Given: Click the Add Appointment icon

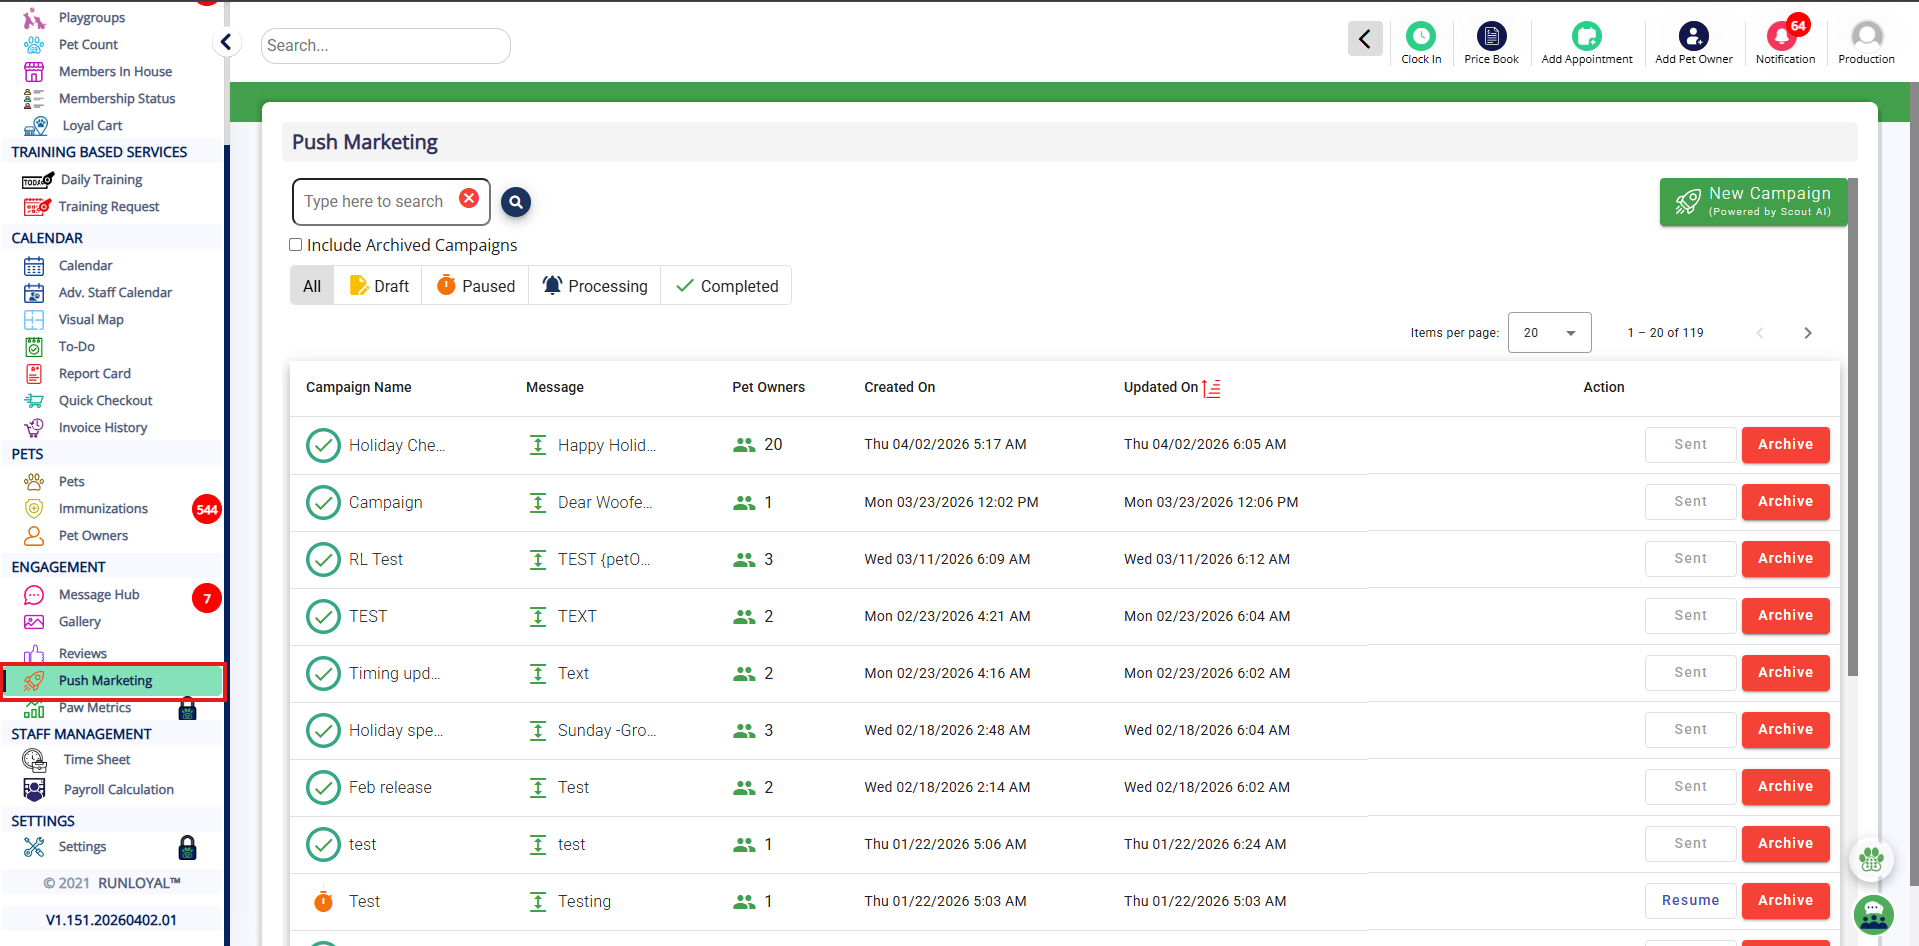Looking at the screenshot, I should click(1586, 36).
